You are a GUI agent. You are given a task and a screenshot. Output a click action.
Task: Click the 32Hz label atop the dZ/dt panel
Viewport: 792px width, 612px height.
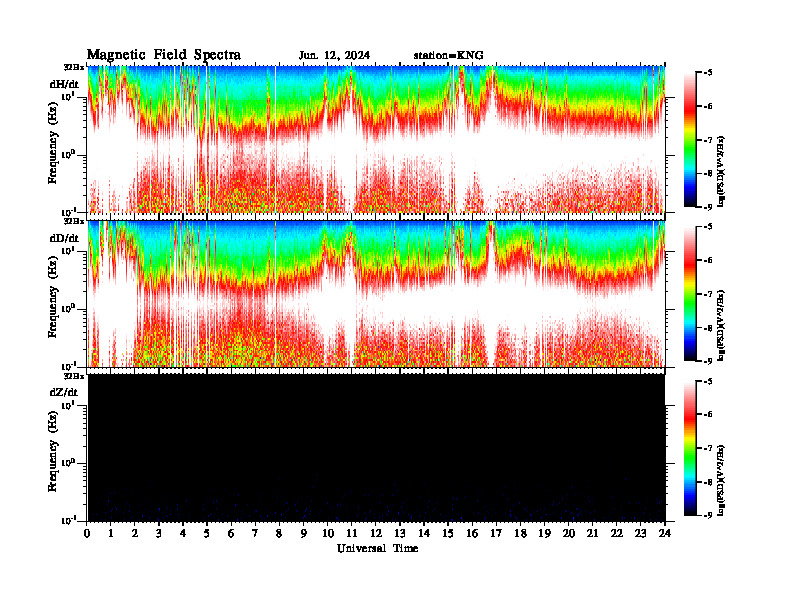point(74,376)
